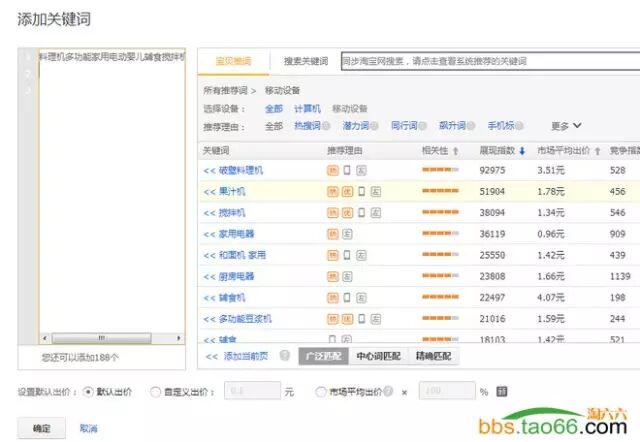Click the market price percent field

coord(447,391)
